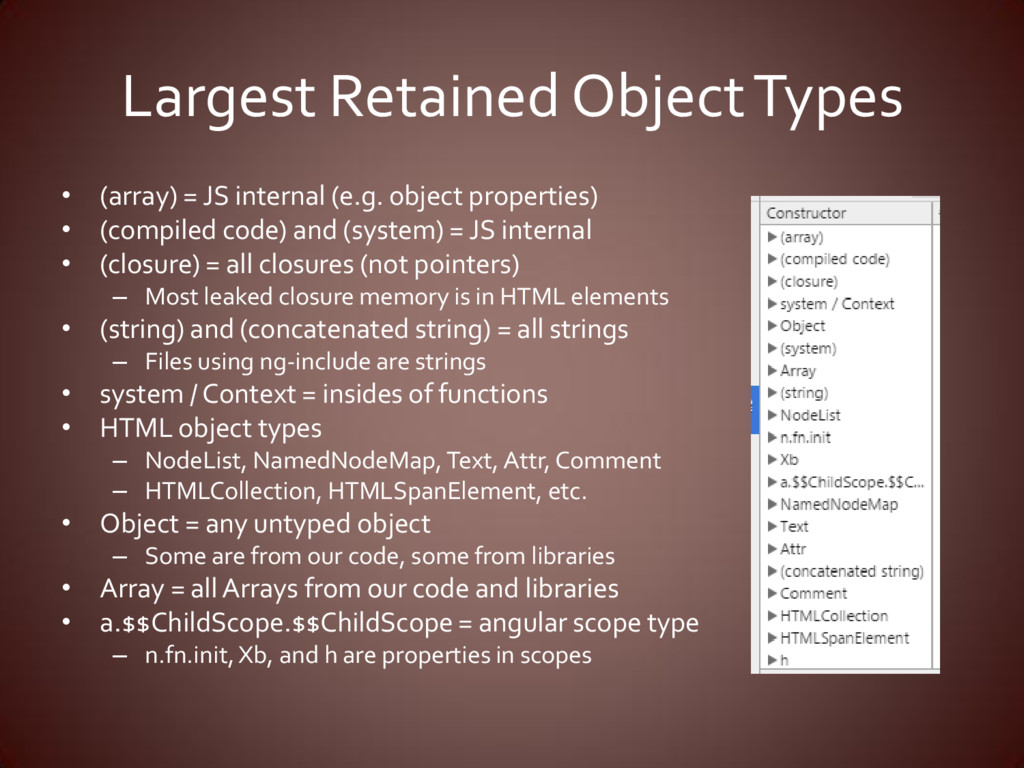
Task: Expand the Object constructor row
Action: (772, 326)
